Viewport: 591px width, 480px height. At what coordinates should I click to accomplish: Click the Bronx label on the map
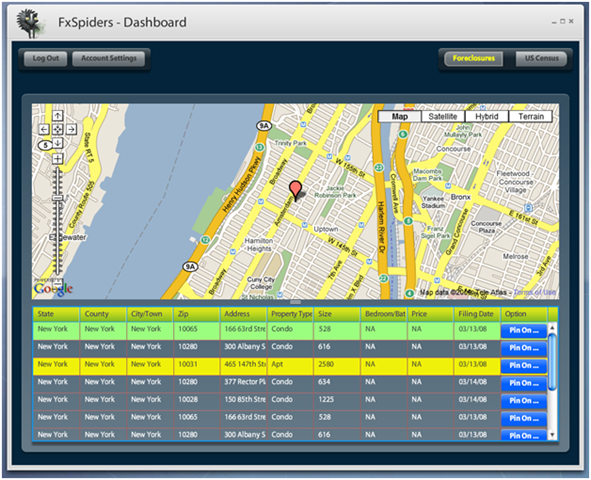click(x=461, y=197)
